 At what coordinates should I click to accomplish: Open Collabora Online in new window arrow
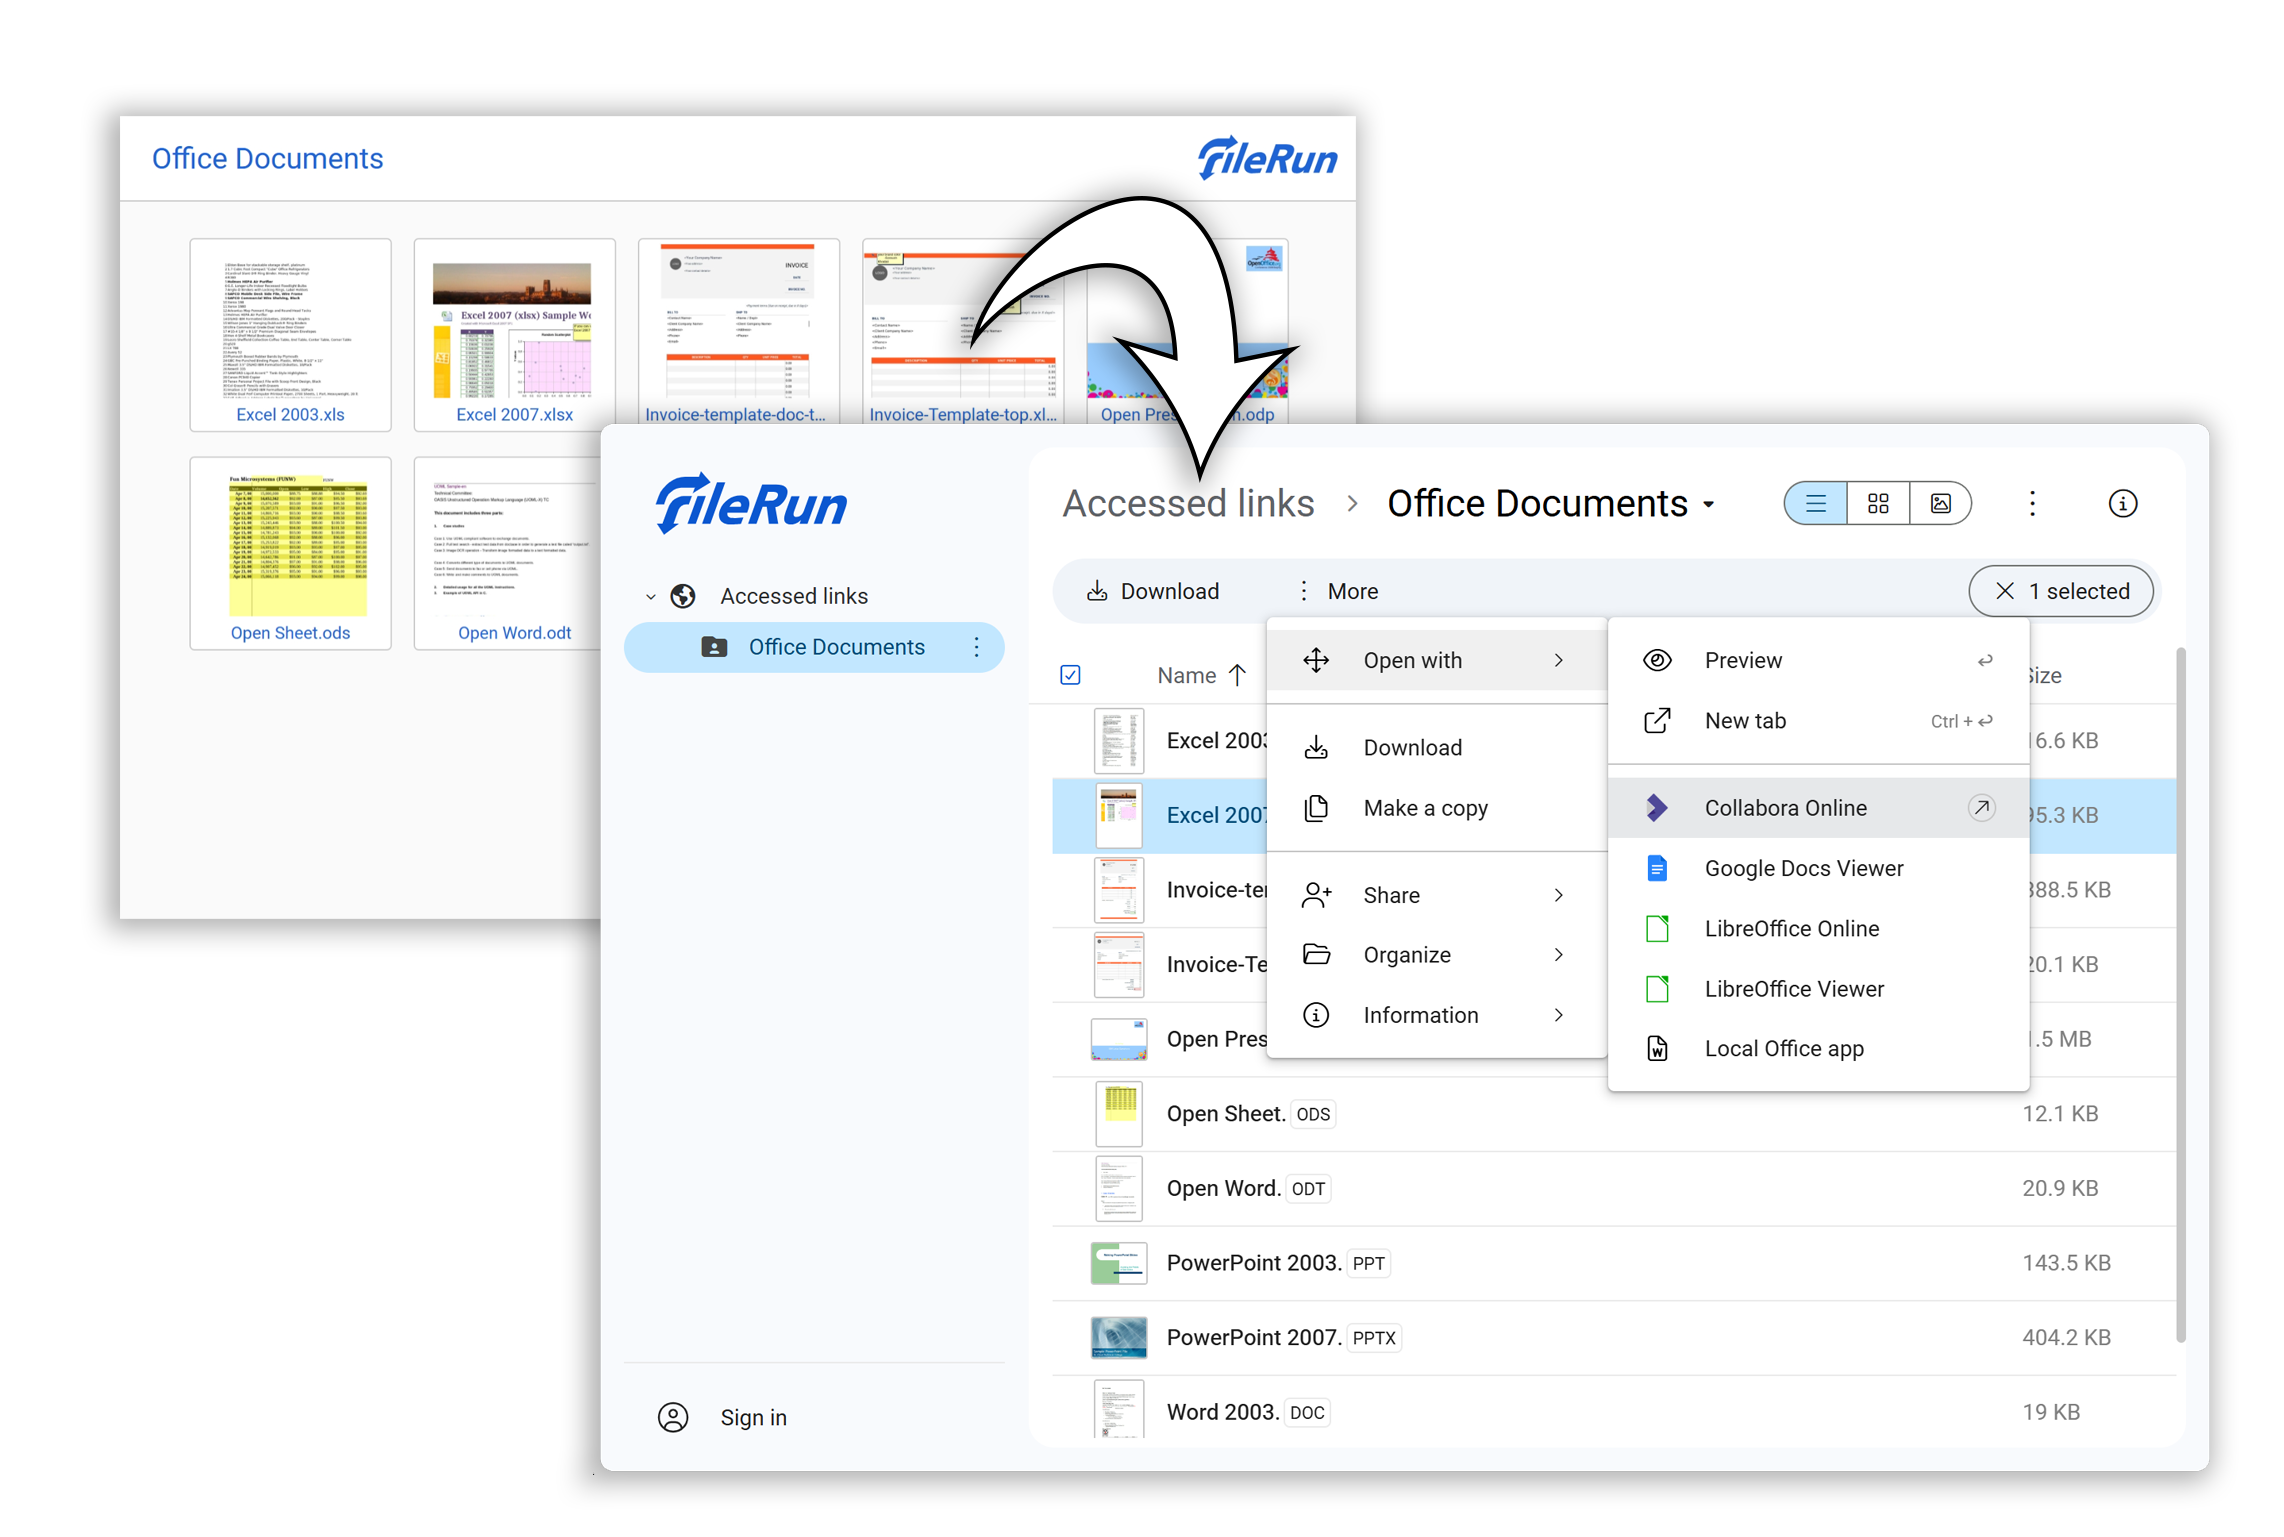click(1981, 808)
